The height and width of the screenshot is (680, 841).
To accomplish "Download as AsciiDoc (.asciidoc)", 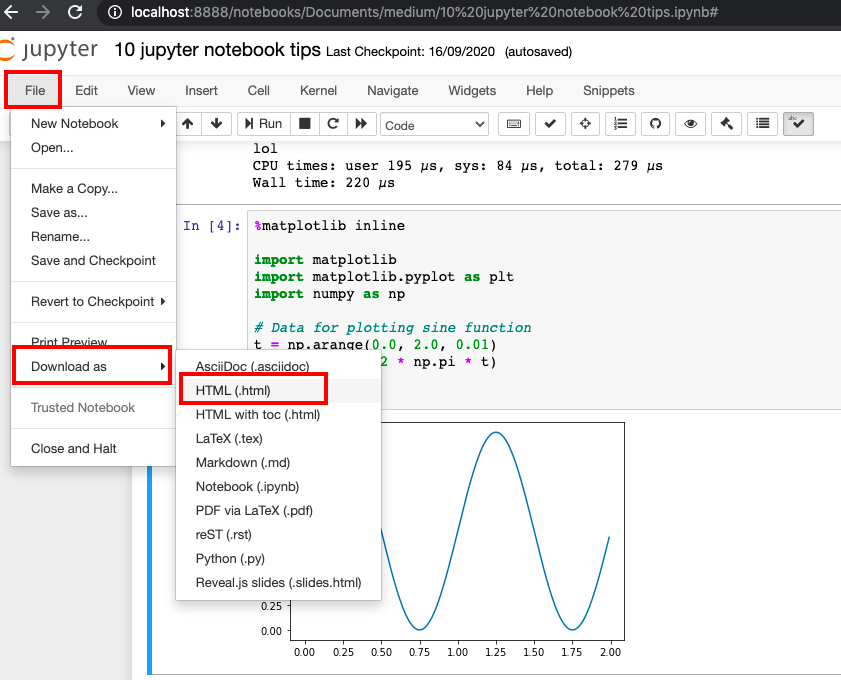I will (278, 367).
